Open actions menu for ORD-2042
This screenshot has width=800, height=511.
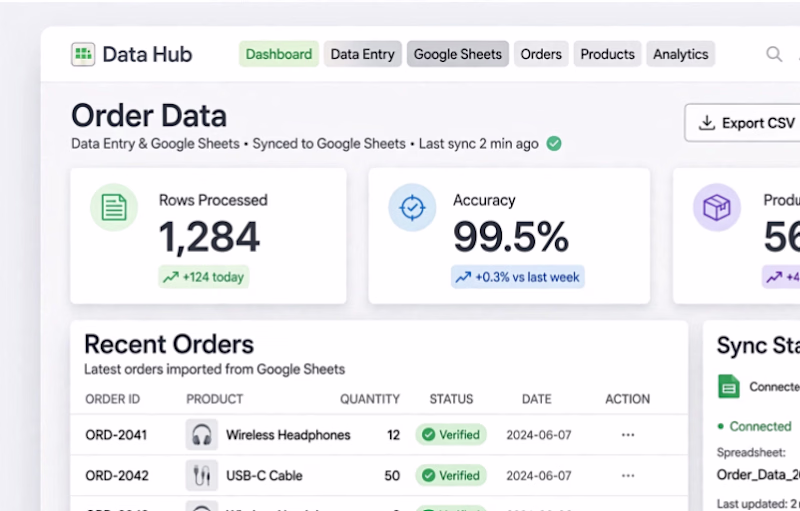628,476
